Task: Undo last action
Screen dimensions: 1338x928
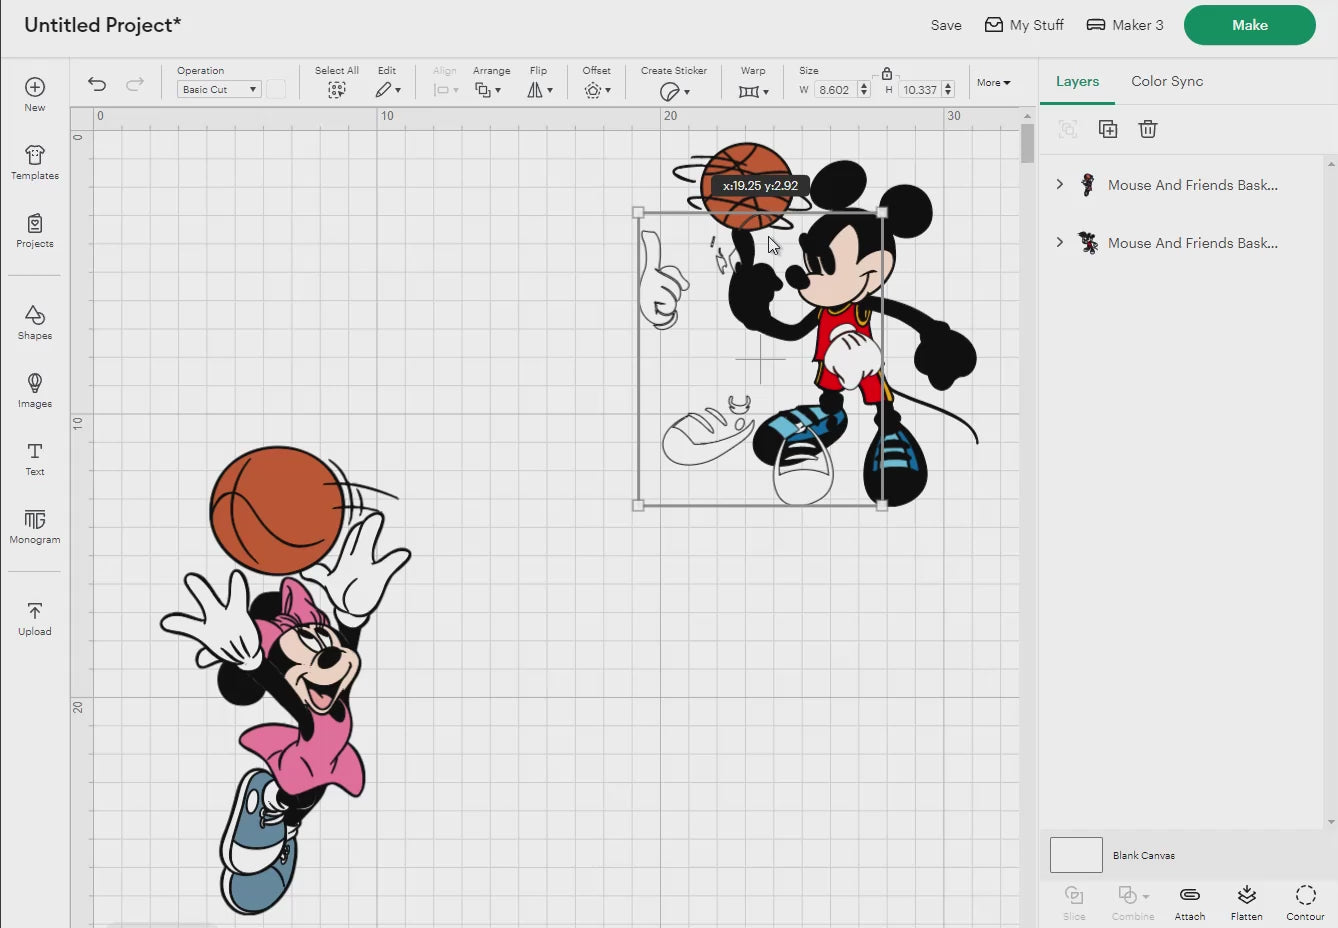Action: coord(97,84)
